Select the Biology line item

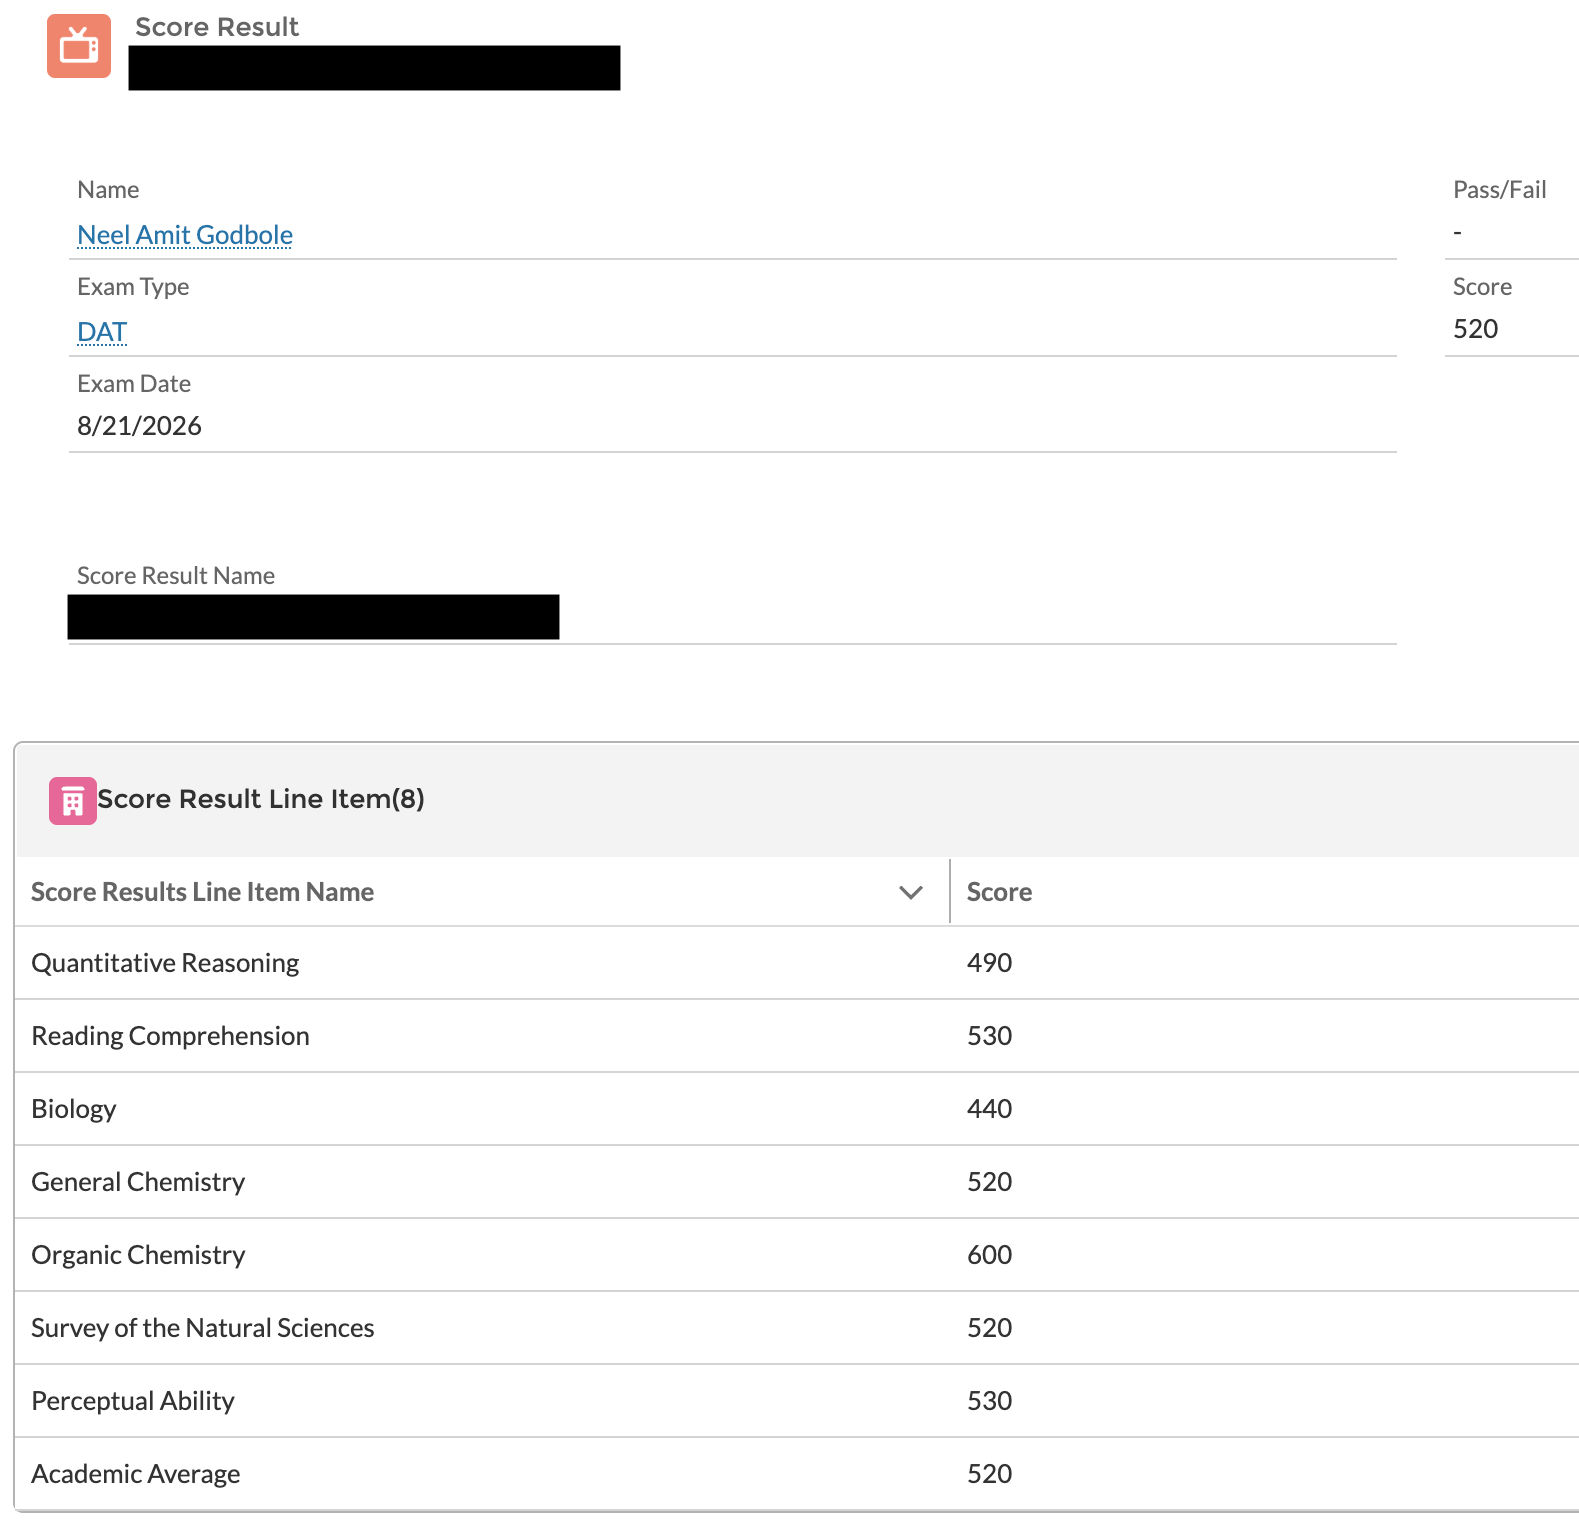point(74,1109)
